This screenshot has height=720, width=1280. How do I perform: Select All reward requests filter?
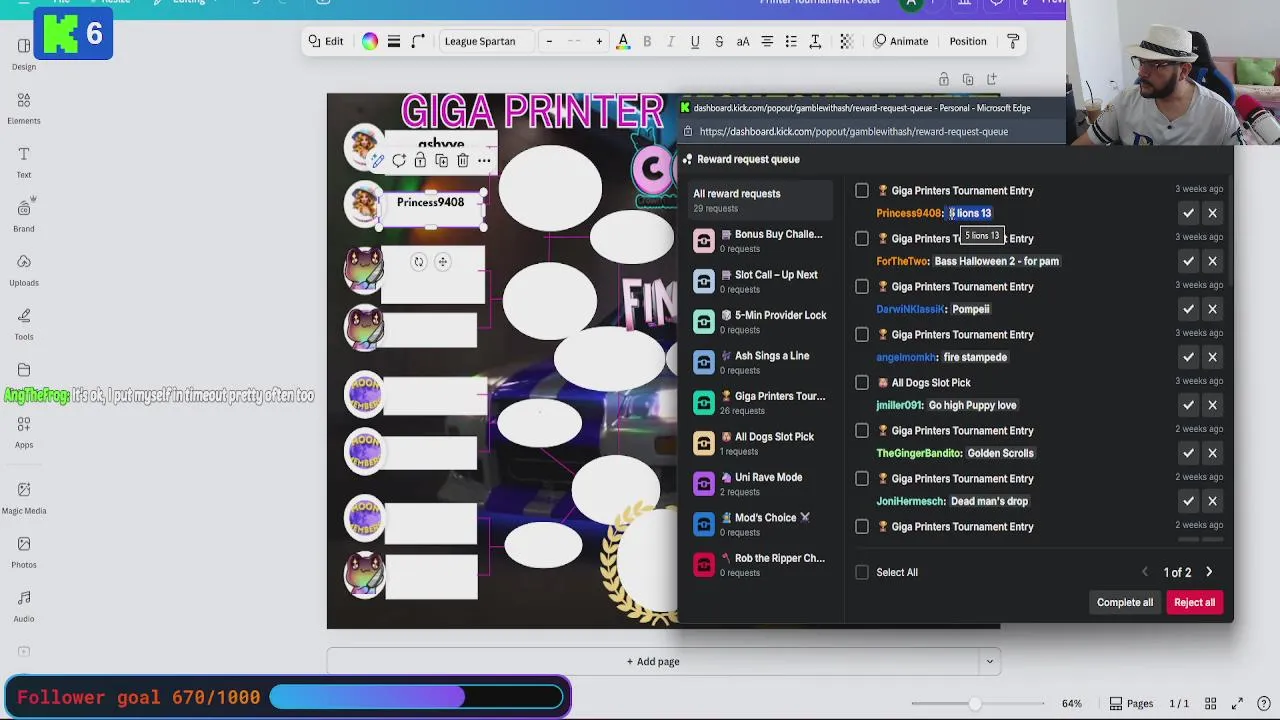tap(760, 200)
